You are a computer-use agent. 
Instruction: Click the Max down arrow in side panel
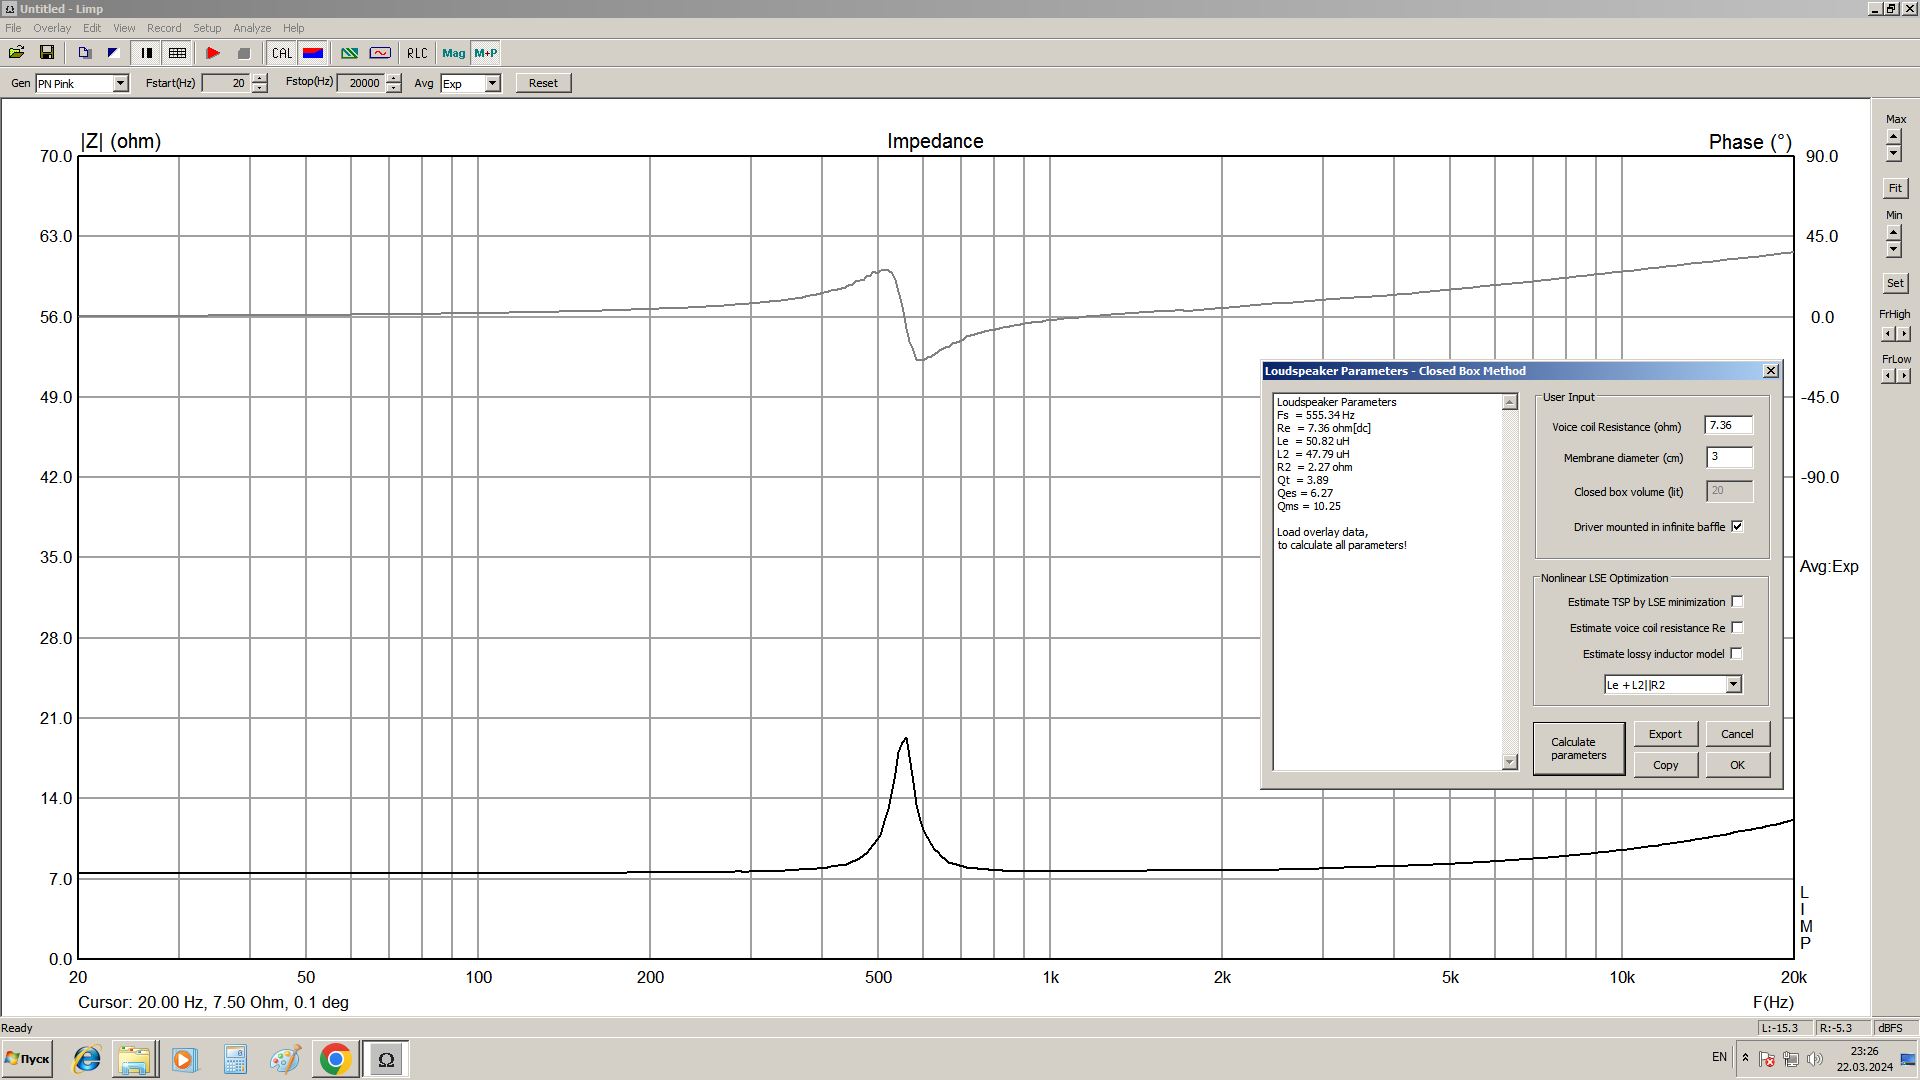point(1893,153)
